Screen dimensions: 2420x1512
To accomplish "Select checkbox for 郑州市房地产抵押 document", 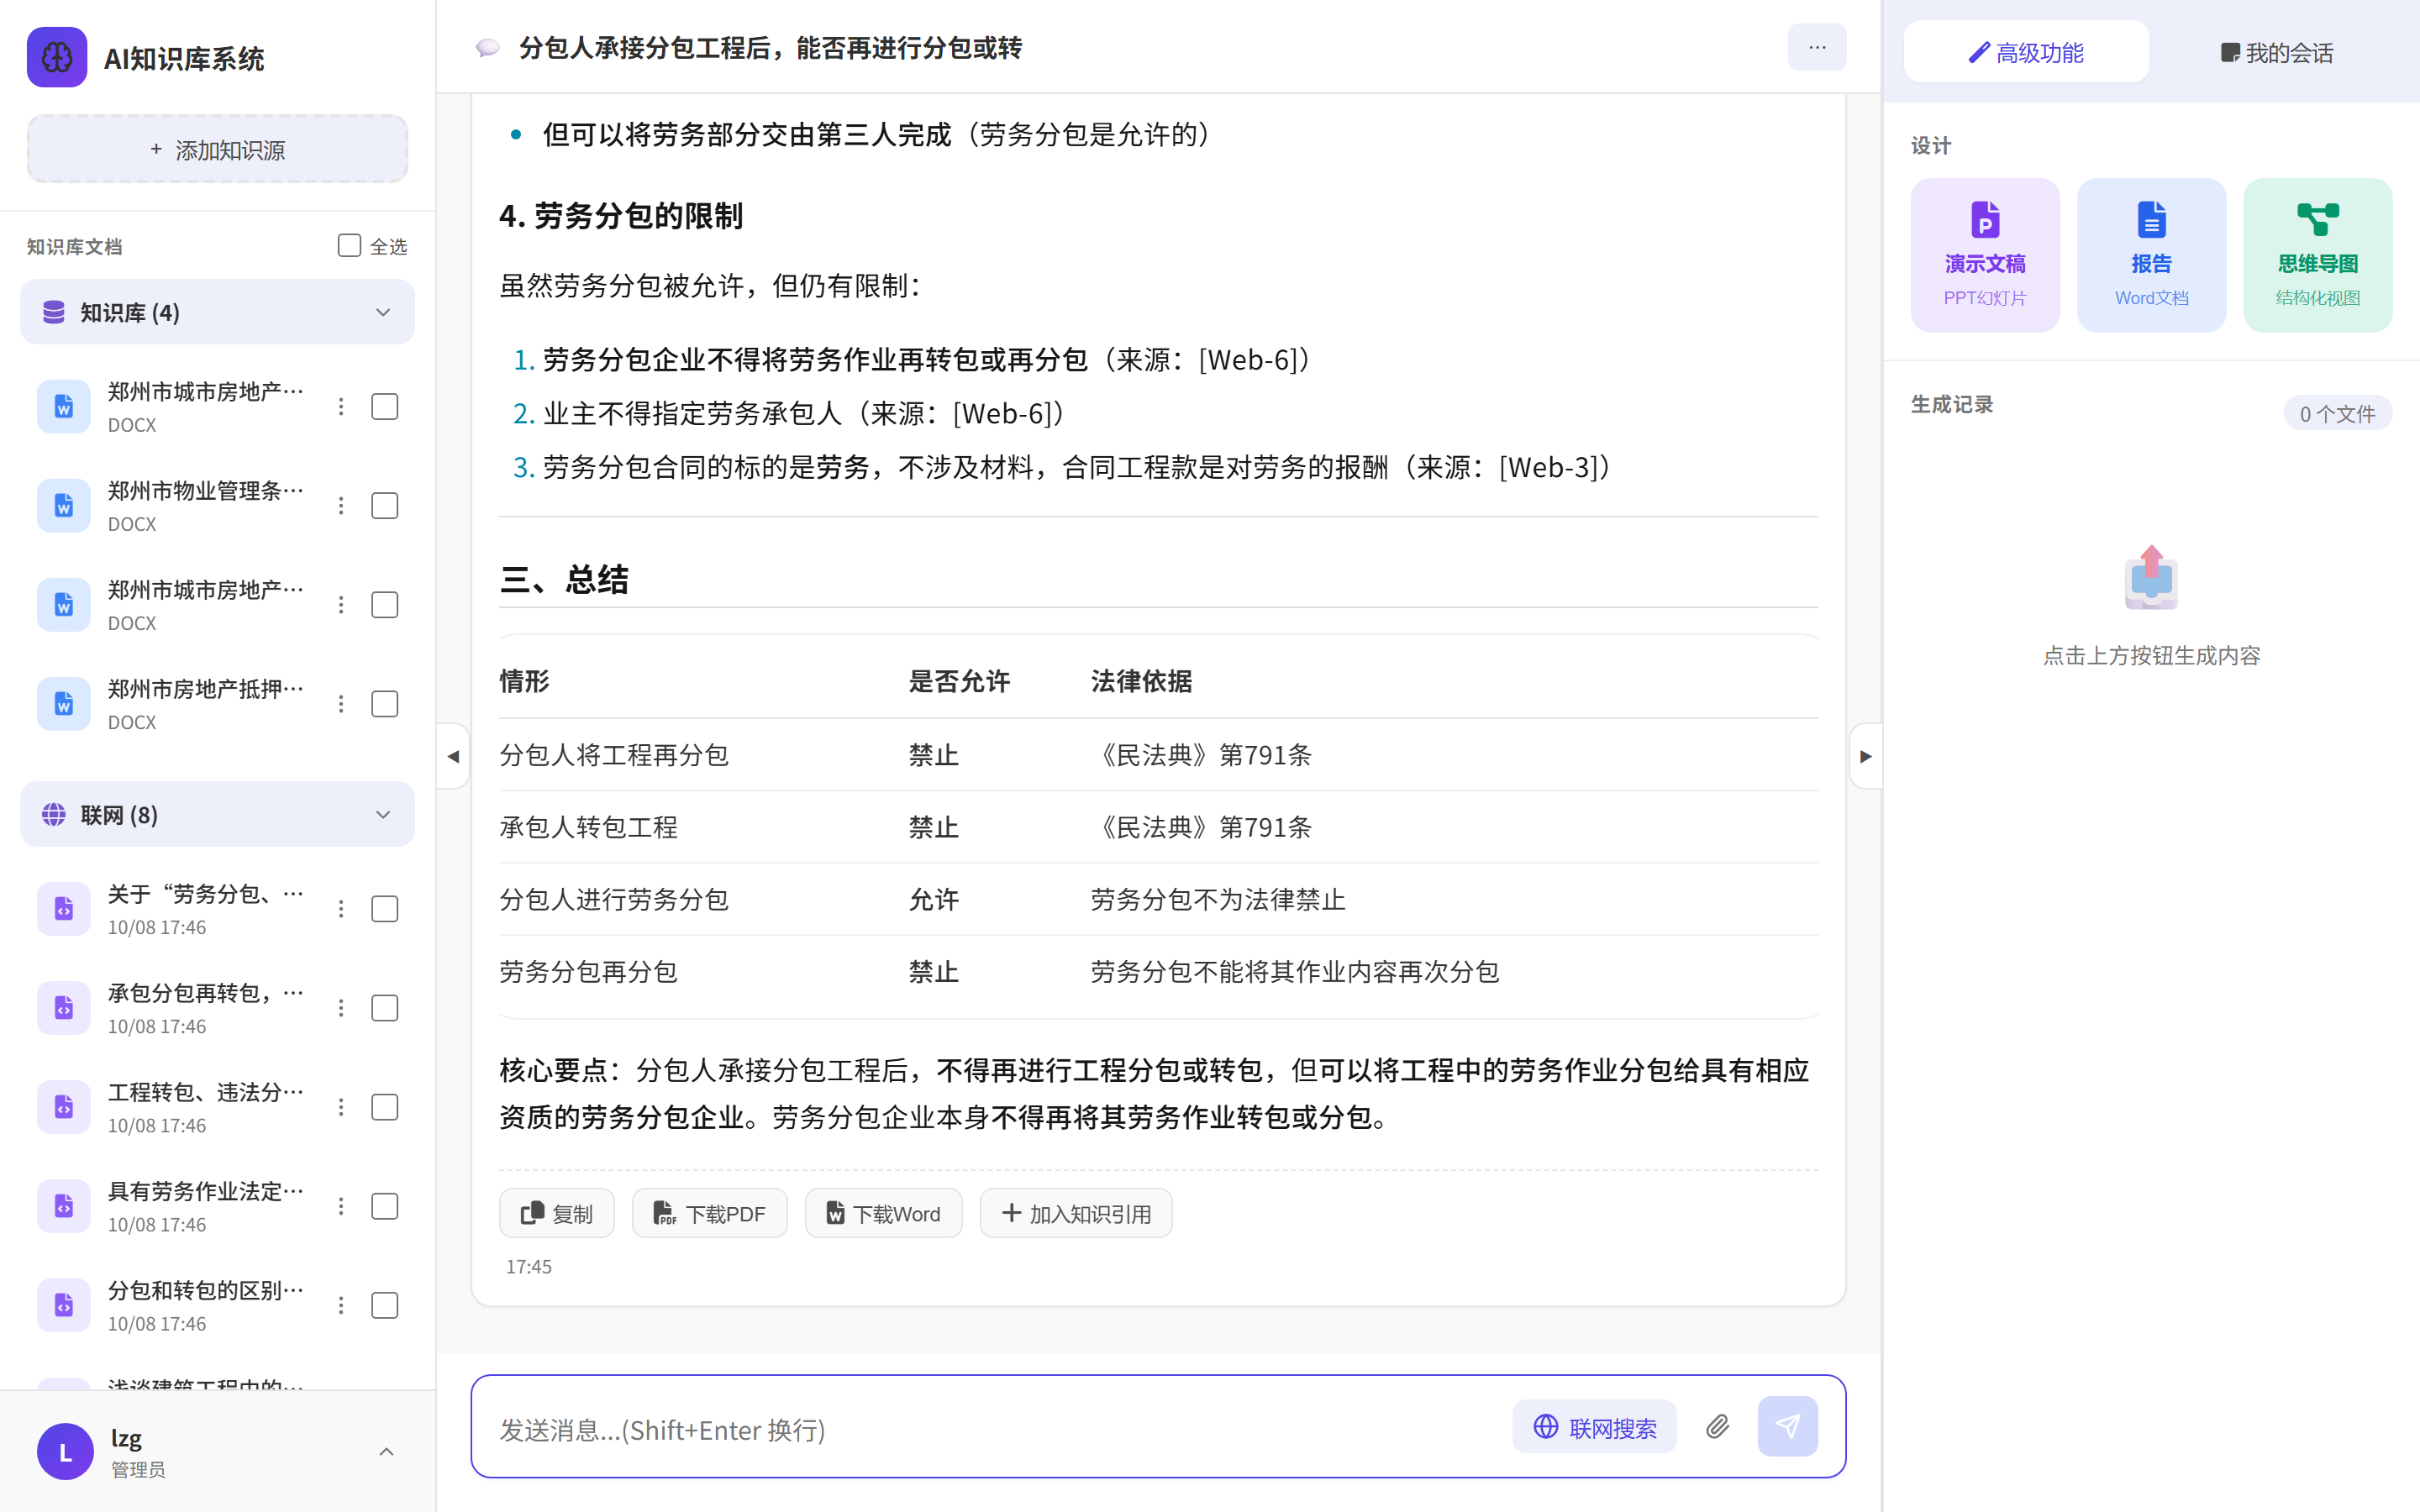I will tap(385, 704).
